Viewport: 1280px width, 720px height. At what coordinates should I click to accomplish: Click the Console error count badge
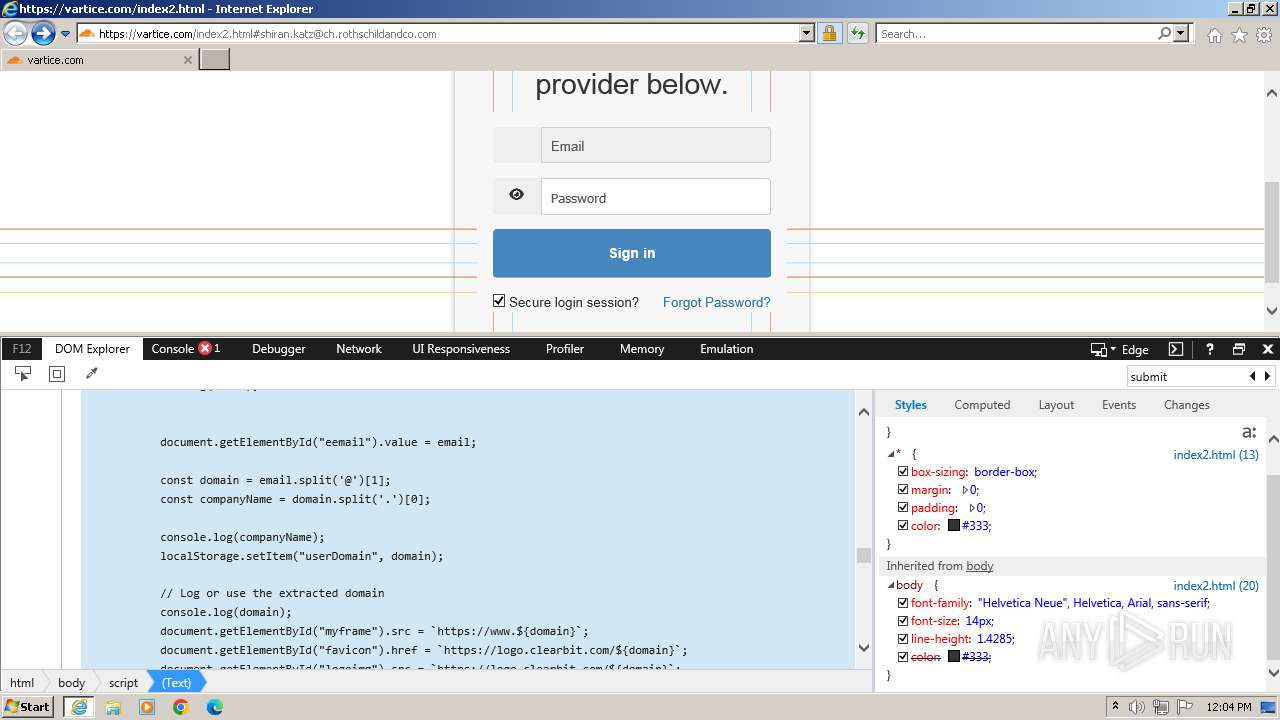[205, 348]
